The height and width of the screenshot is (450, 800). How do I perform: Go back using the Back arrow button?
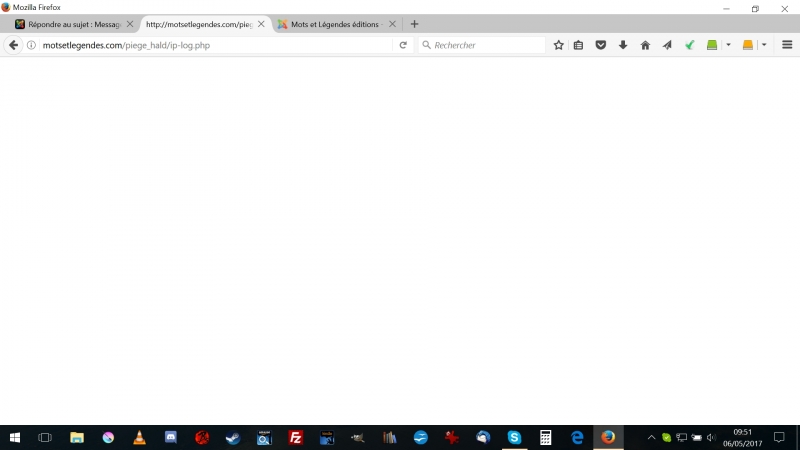[14, 45]
